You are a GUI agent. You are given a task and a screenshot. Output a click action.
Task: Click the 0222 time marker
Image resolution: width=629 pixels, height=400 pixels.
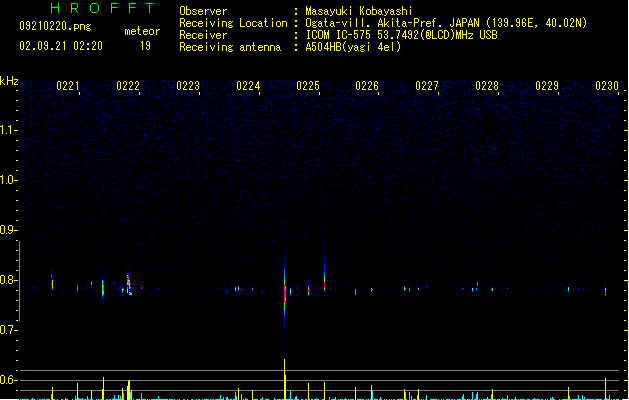pos(128,86)
